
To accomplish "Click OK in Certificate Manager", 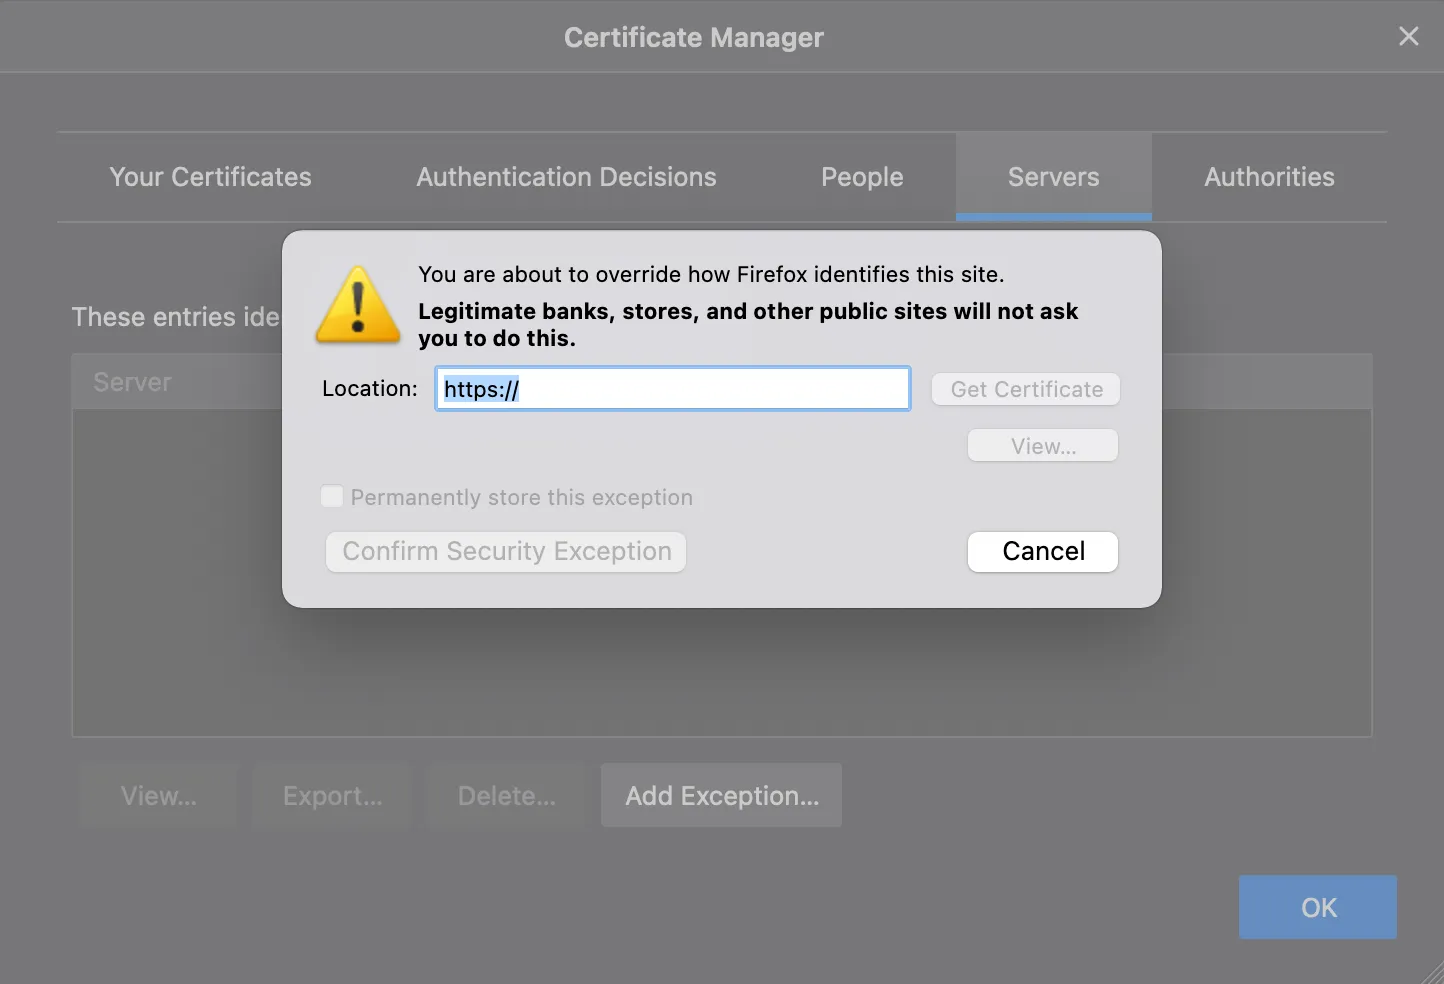I will click(x=1318, y=907).
